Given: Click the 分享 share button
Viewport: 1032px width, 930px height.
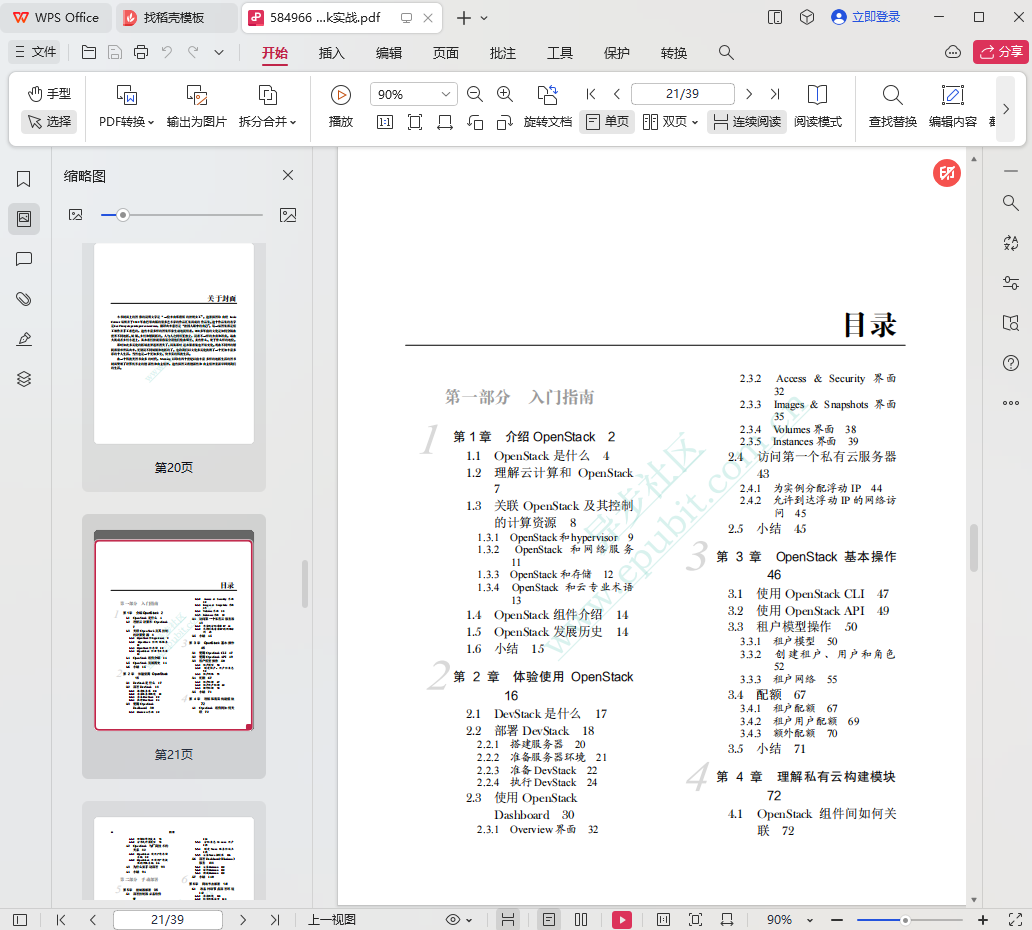Looking at the screenshot, I should click(998, 52).
